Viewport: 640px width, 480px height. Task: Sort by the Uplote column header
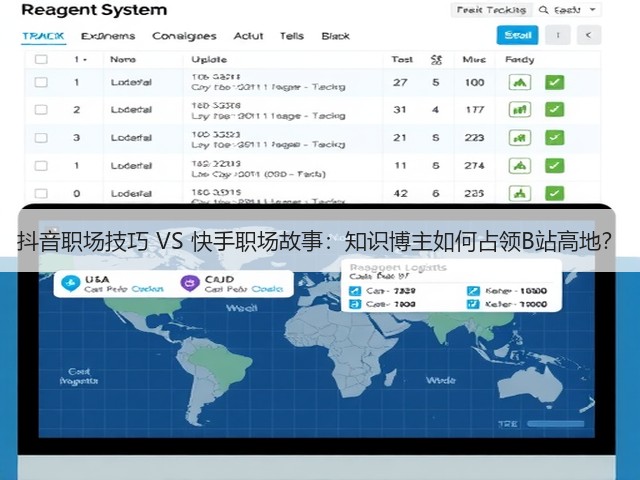point(209,60)
